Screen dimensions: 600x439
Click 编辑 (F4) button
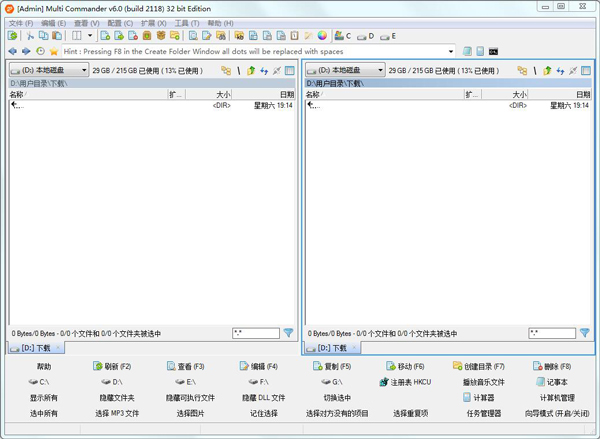[259, 366]
